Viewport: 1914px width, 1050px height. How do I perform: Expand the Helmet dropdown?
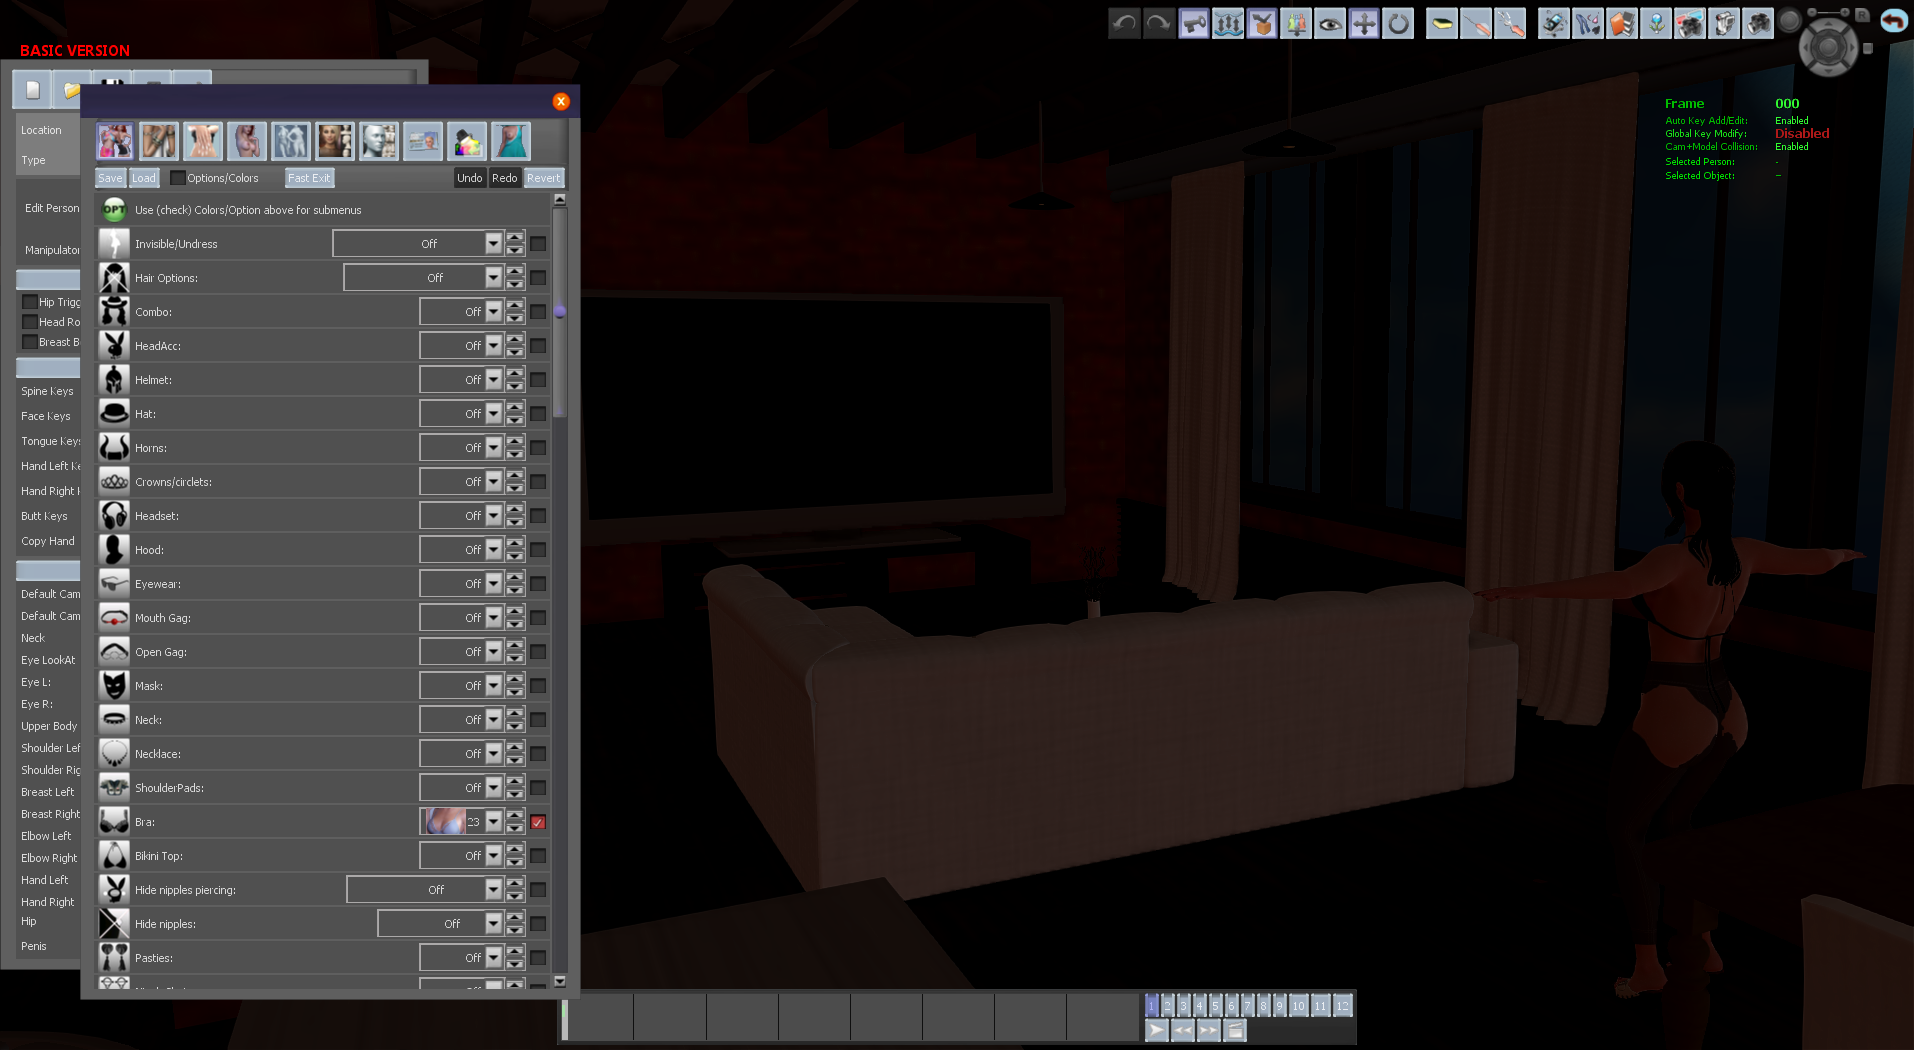493,380
